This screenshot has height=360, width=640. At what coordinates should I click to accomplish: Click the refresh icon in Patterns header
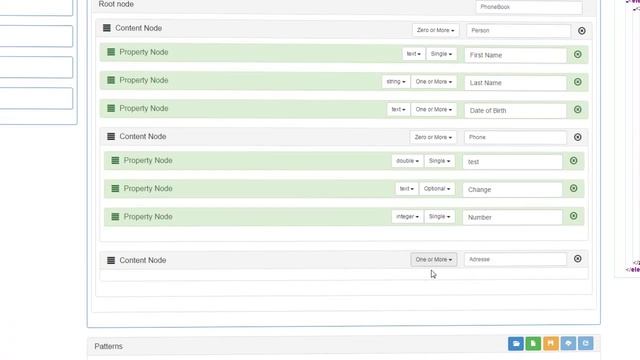(586, 344)
